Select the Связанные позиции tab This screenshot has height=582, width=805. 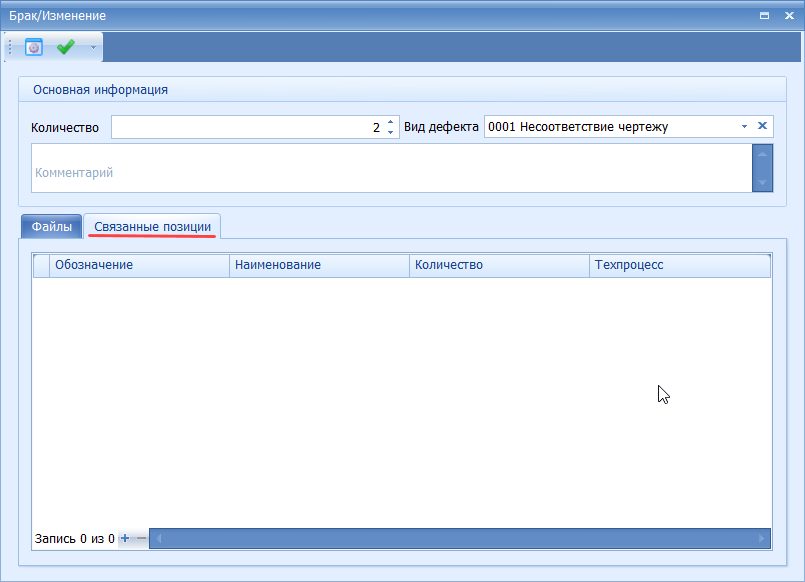[152, 227]
